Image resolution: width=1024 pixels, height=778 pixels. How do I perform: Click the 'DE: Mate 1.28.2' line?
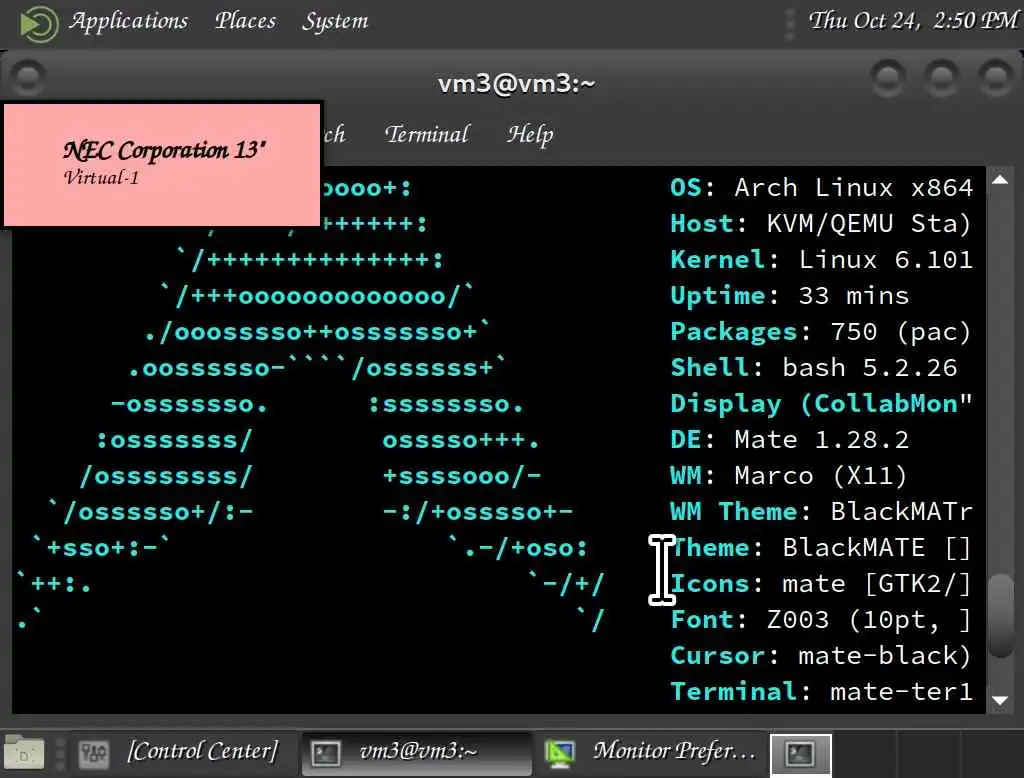[790, 440]
